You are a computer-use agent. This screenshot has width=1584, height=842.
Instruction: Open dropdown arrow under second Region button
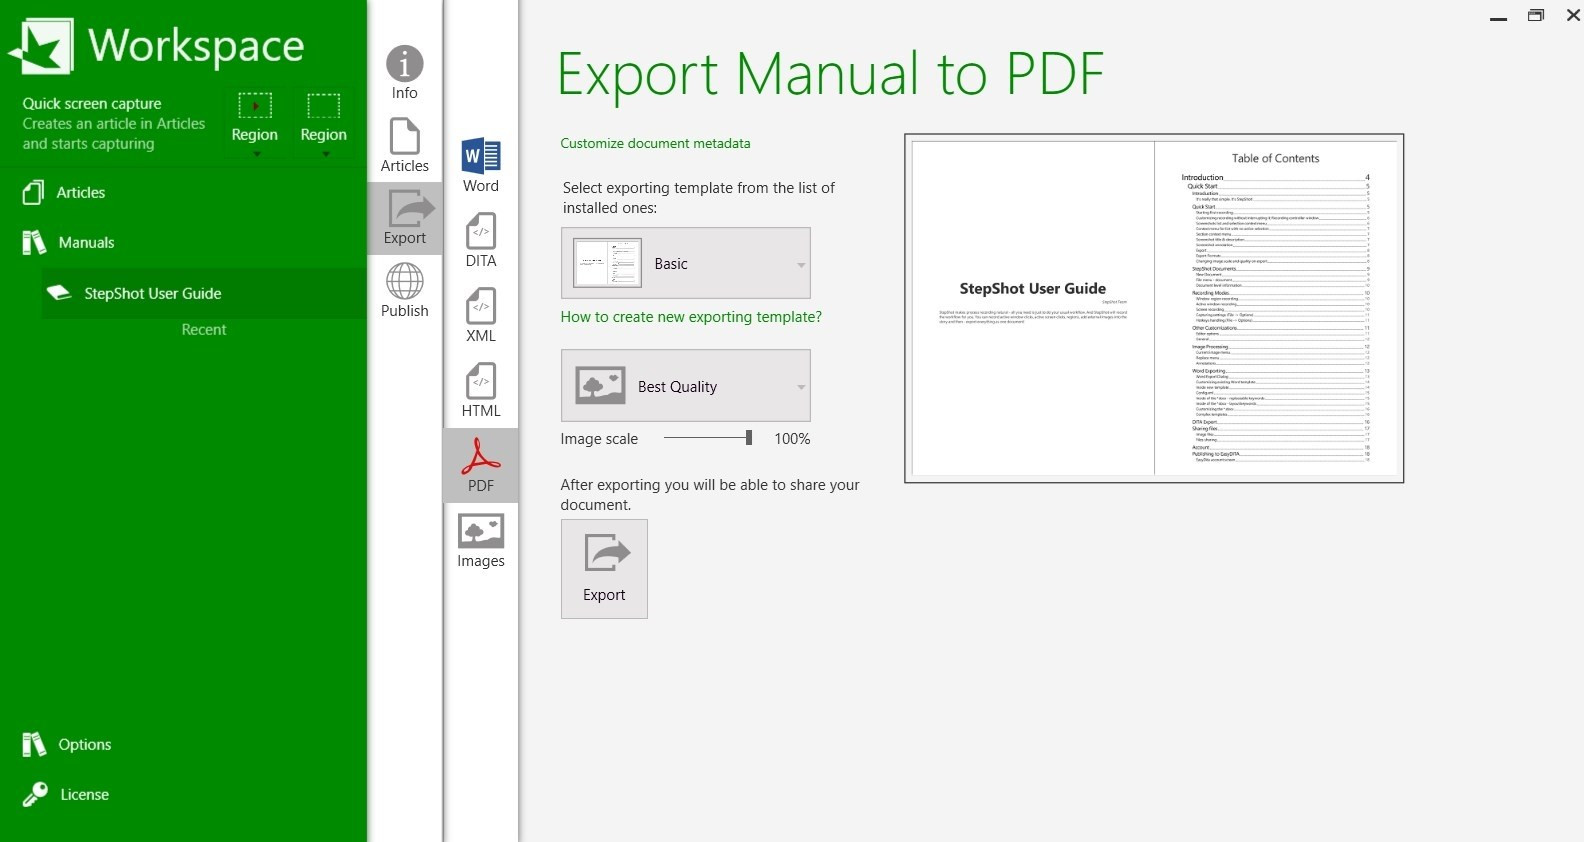(x=325, y=154)
